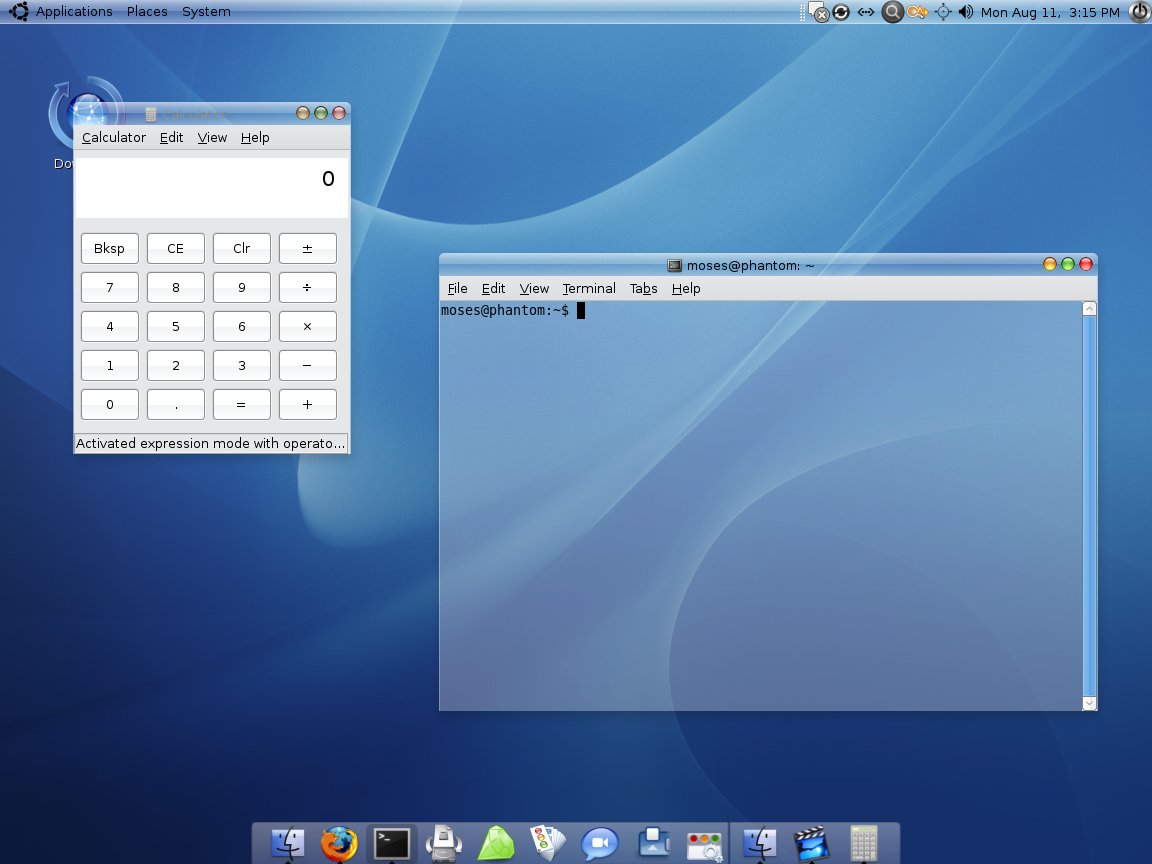Click the 7 key in Calculator
The height and width of the screenshot is (864, 1152).
pos(109,287)
